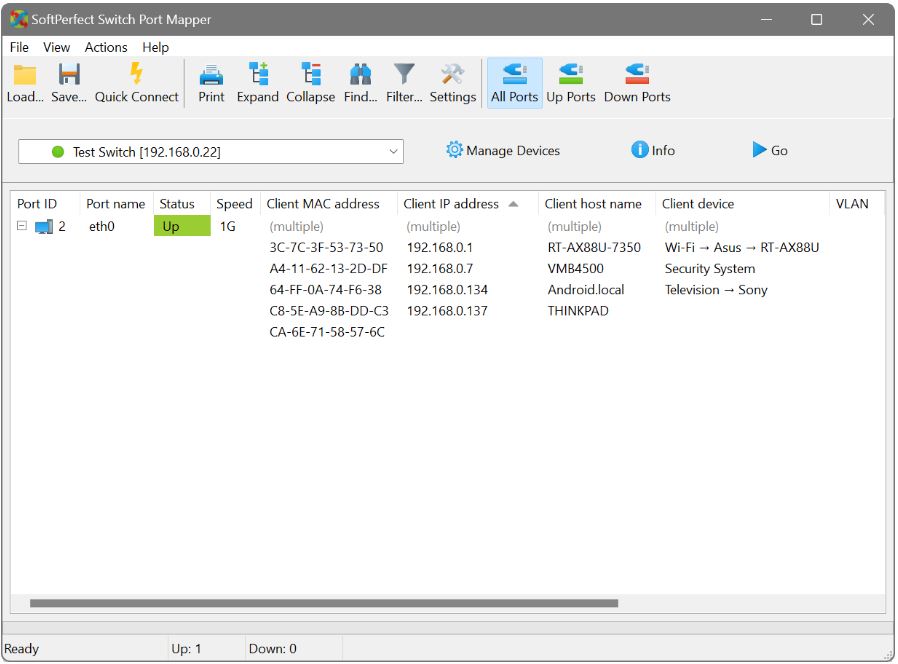898x664 pixels.
Task: Open the Test Switch device dropdown
Action: pyautogui.click(x=211, y=151)
